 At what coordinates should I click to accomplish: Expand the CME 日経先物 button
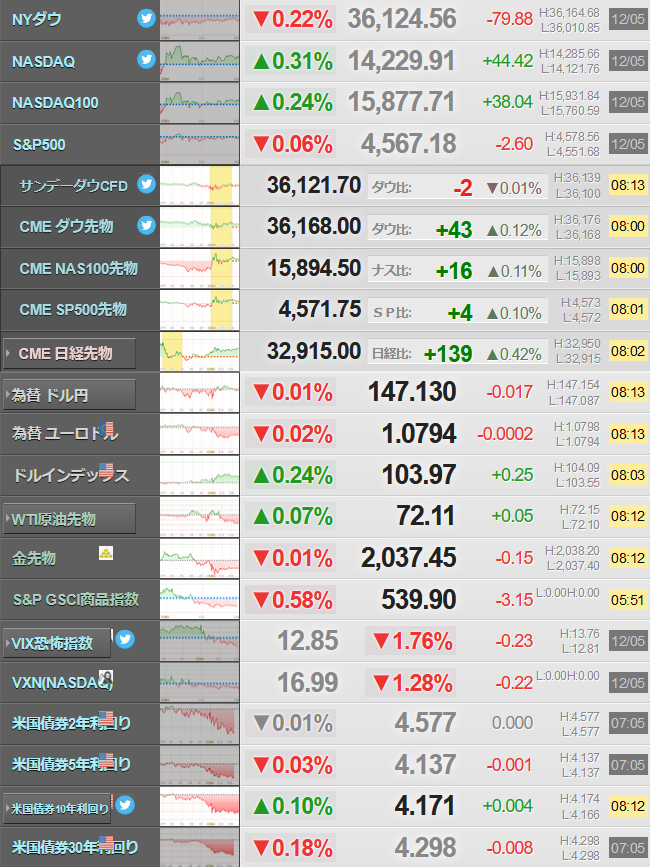tap(69, 353)
